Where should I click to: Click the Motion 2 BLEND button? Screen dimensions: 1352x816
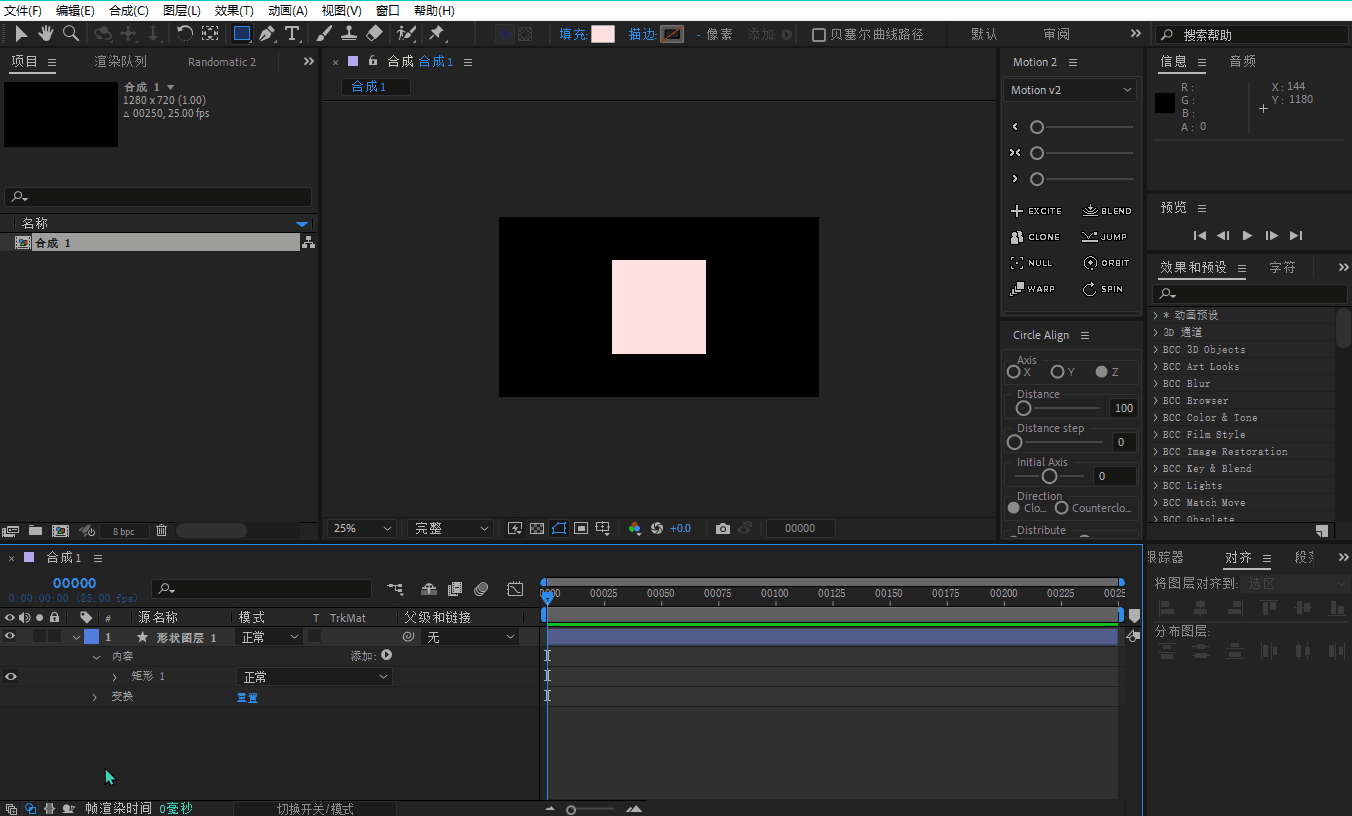pos(1107,211)
